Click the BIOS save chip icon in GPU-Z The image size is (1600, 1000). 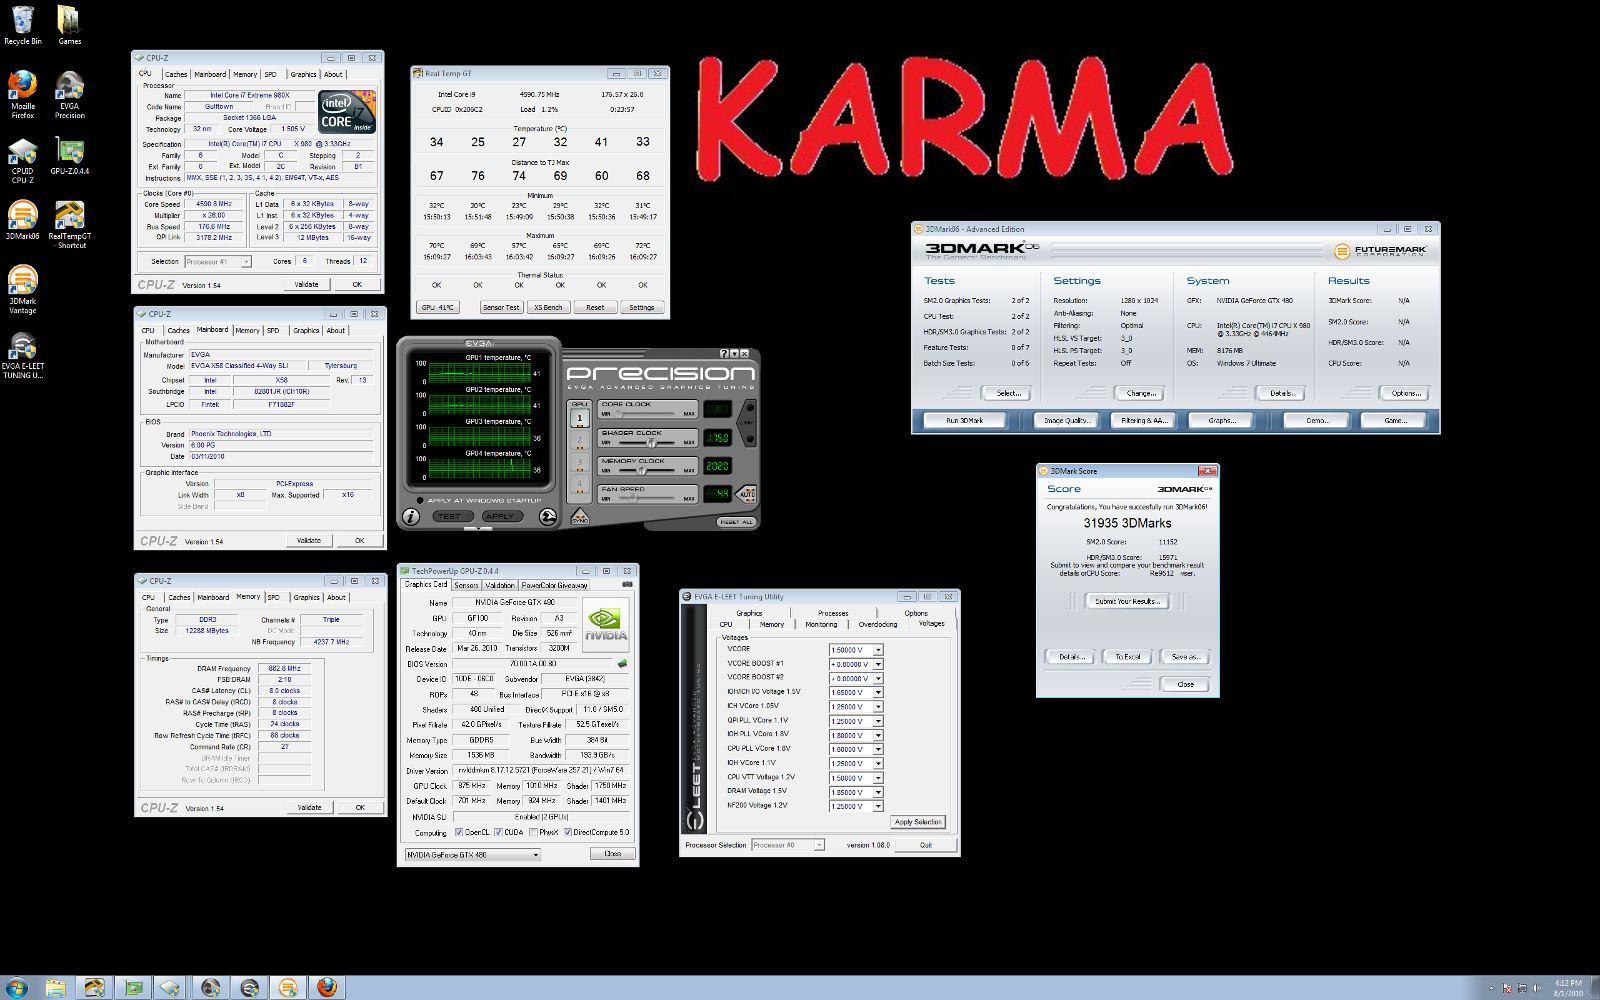(622, 663)
